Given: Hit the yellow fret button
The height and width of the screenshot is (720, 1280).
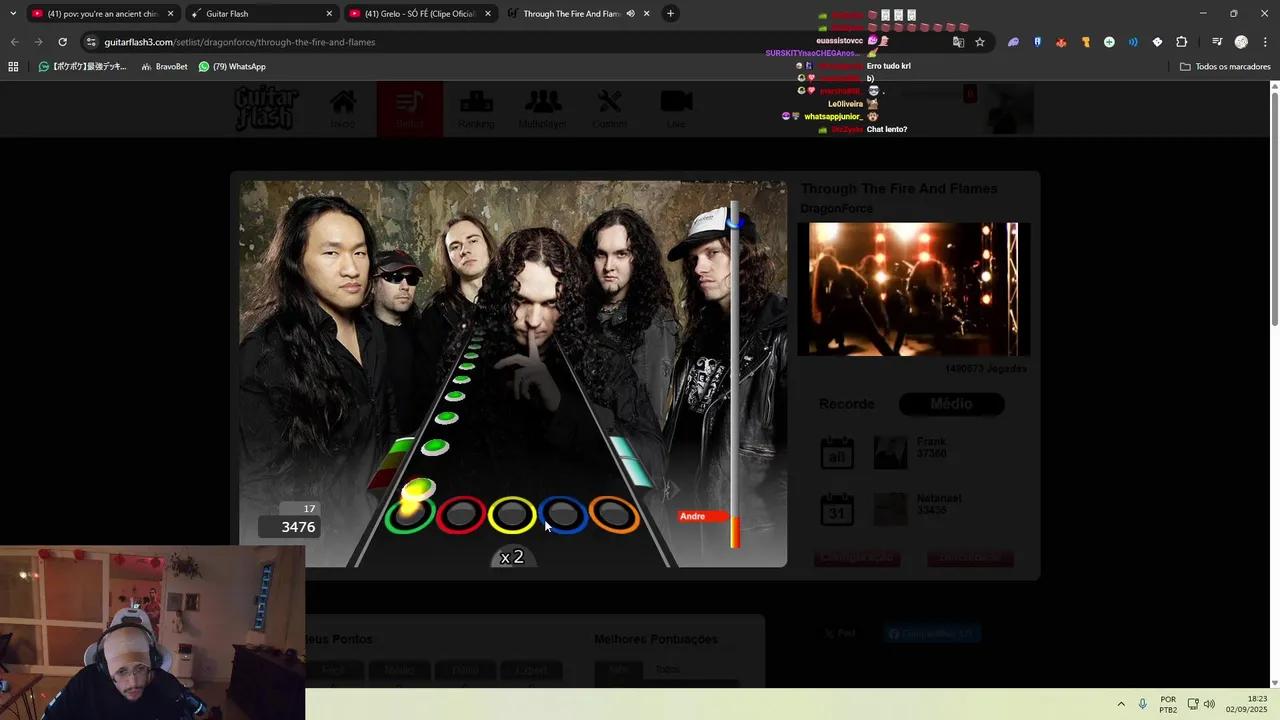Looking at the screenshot, I should (512, 515).
